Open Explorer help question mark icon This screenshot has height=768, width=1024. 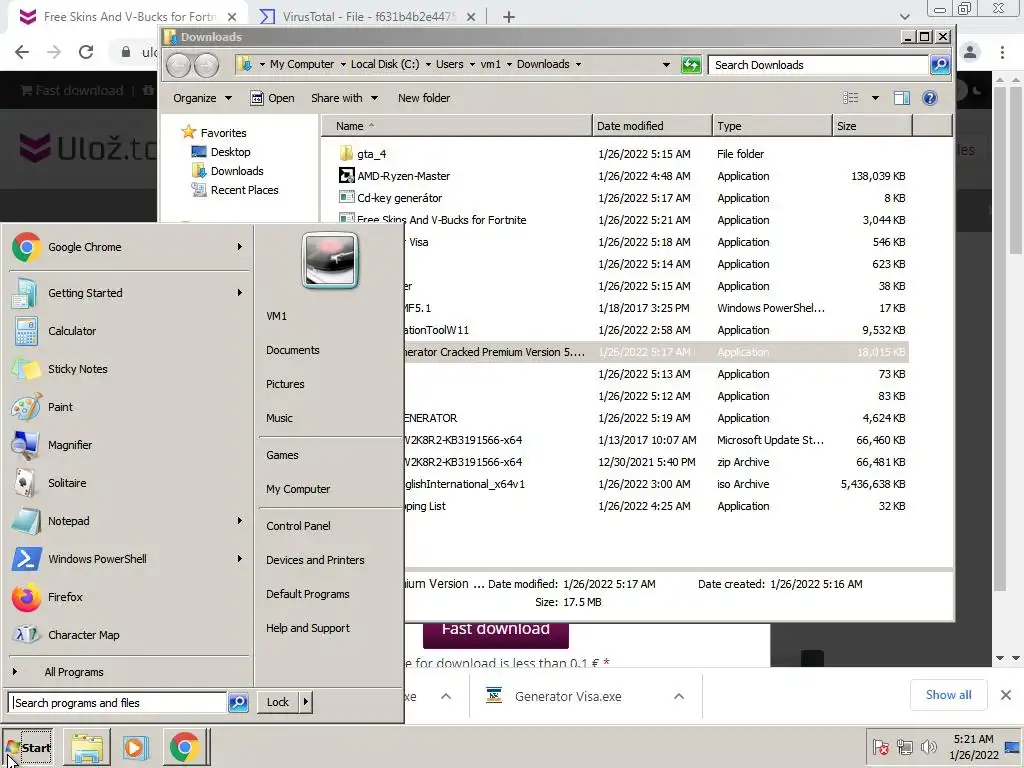point(930,98)
